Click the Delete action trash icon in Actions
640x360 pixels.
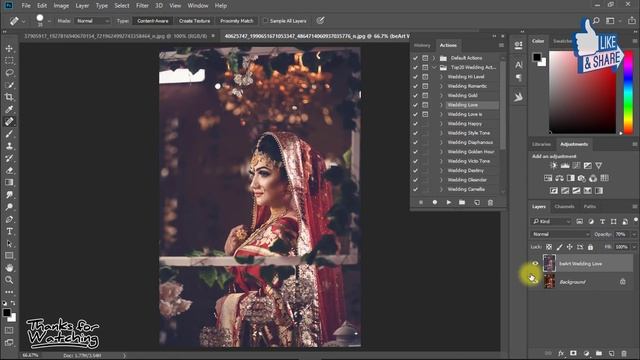click(x=490, y=202)
